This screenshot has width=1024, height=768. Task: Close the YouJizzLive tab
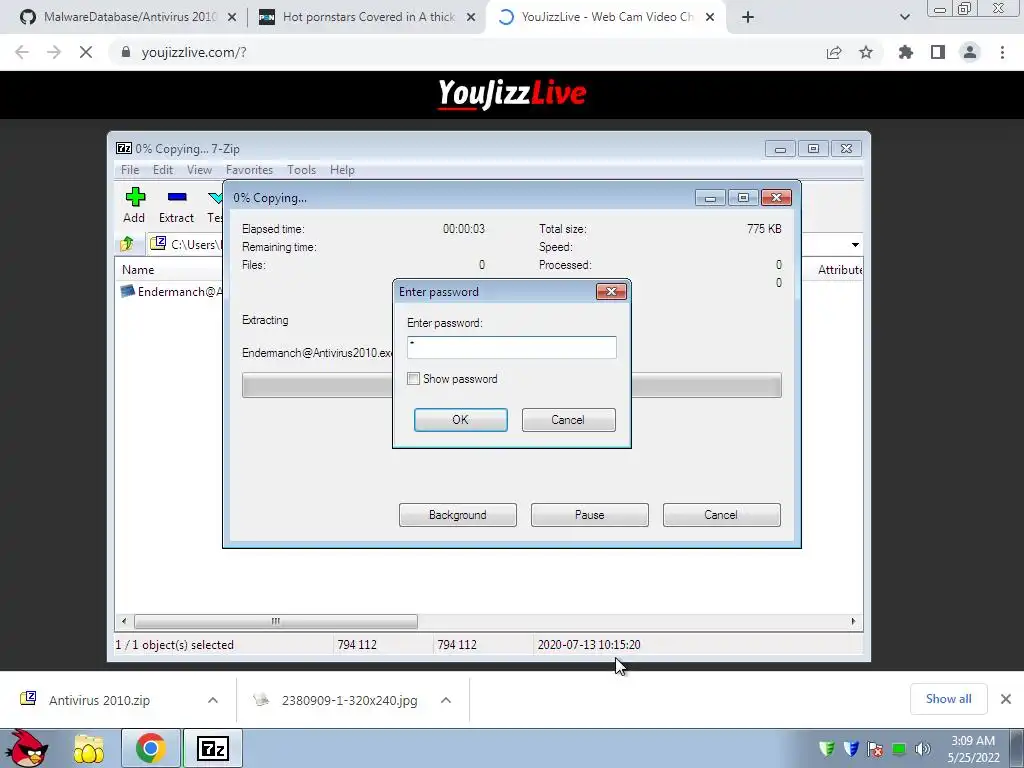(710, 17)
